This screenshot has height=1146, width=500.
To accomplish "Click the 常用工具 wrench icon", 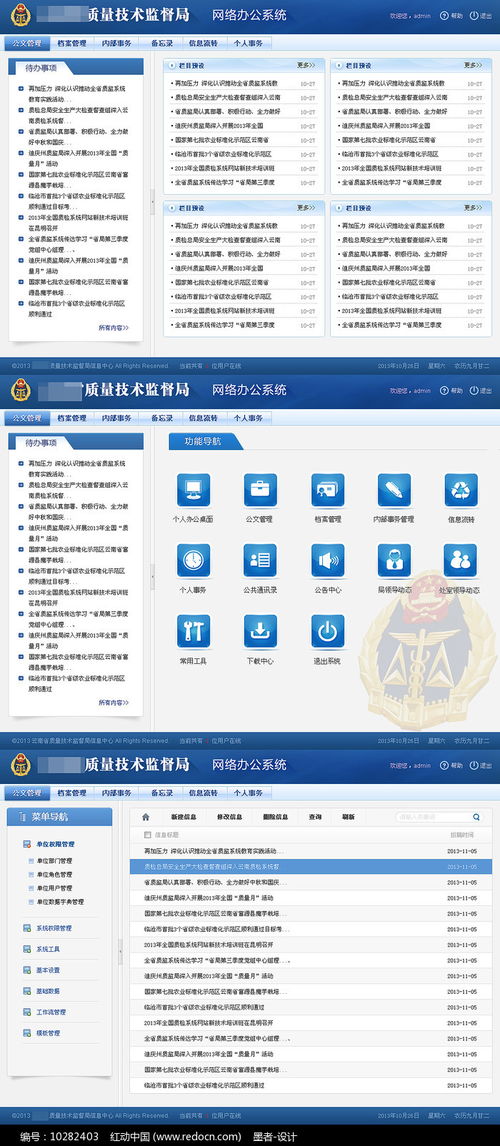I will coord(193,631).
